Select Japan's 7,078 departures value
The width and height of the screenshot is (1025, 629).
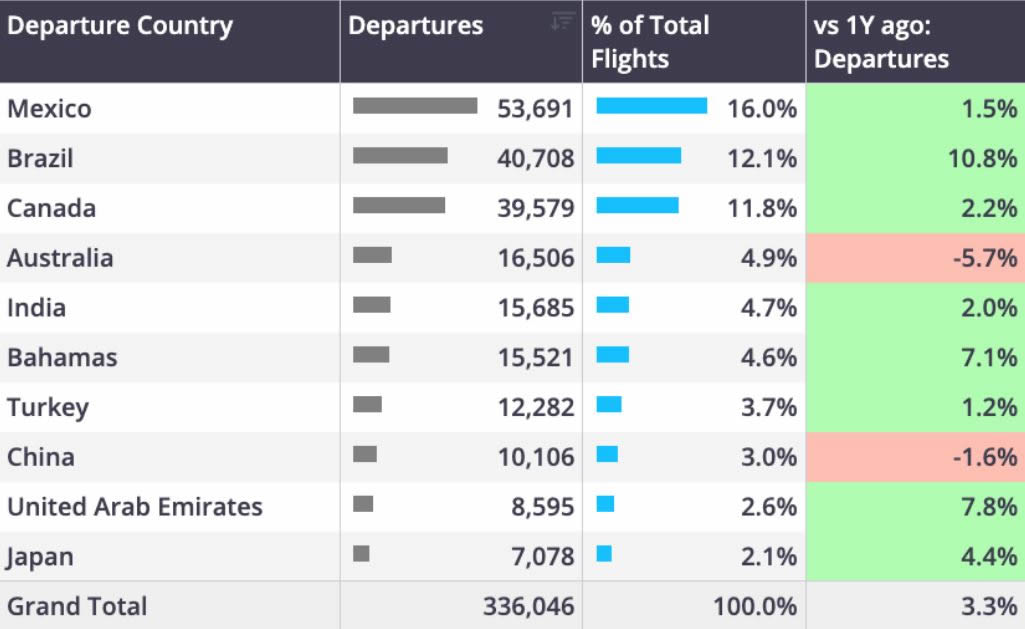tap(543, 556)
